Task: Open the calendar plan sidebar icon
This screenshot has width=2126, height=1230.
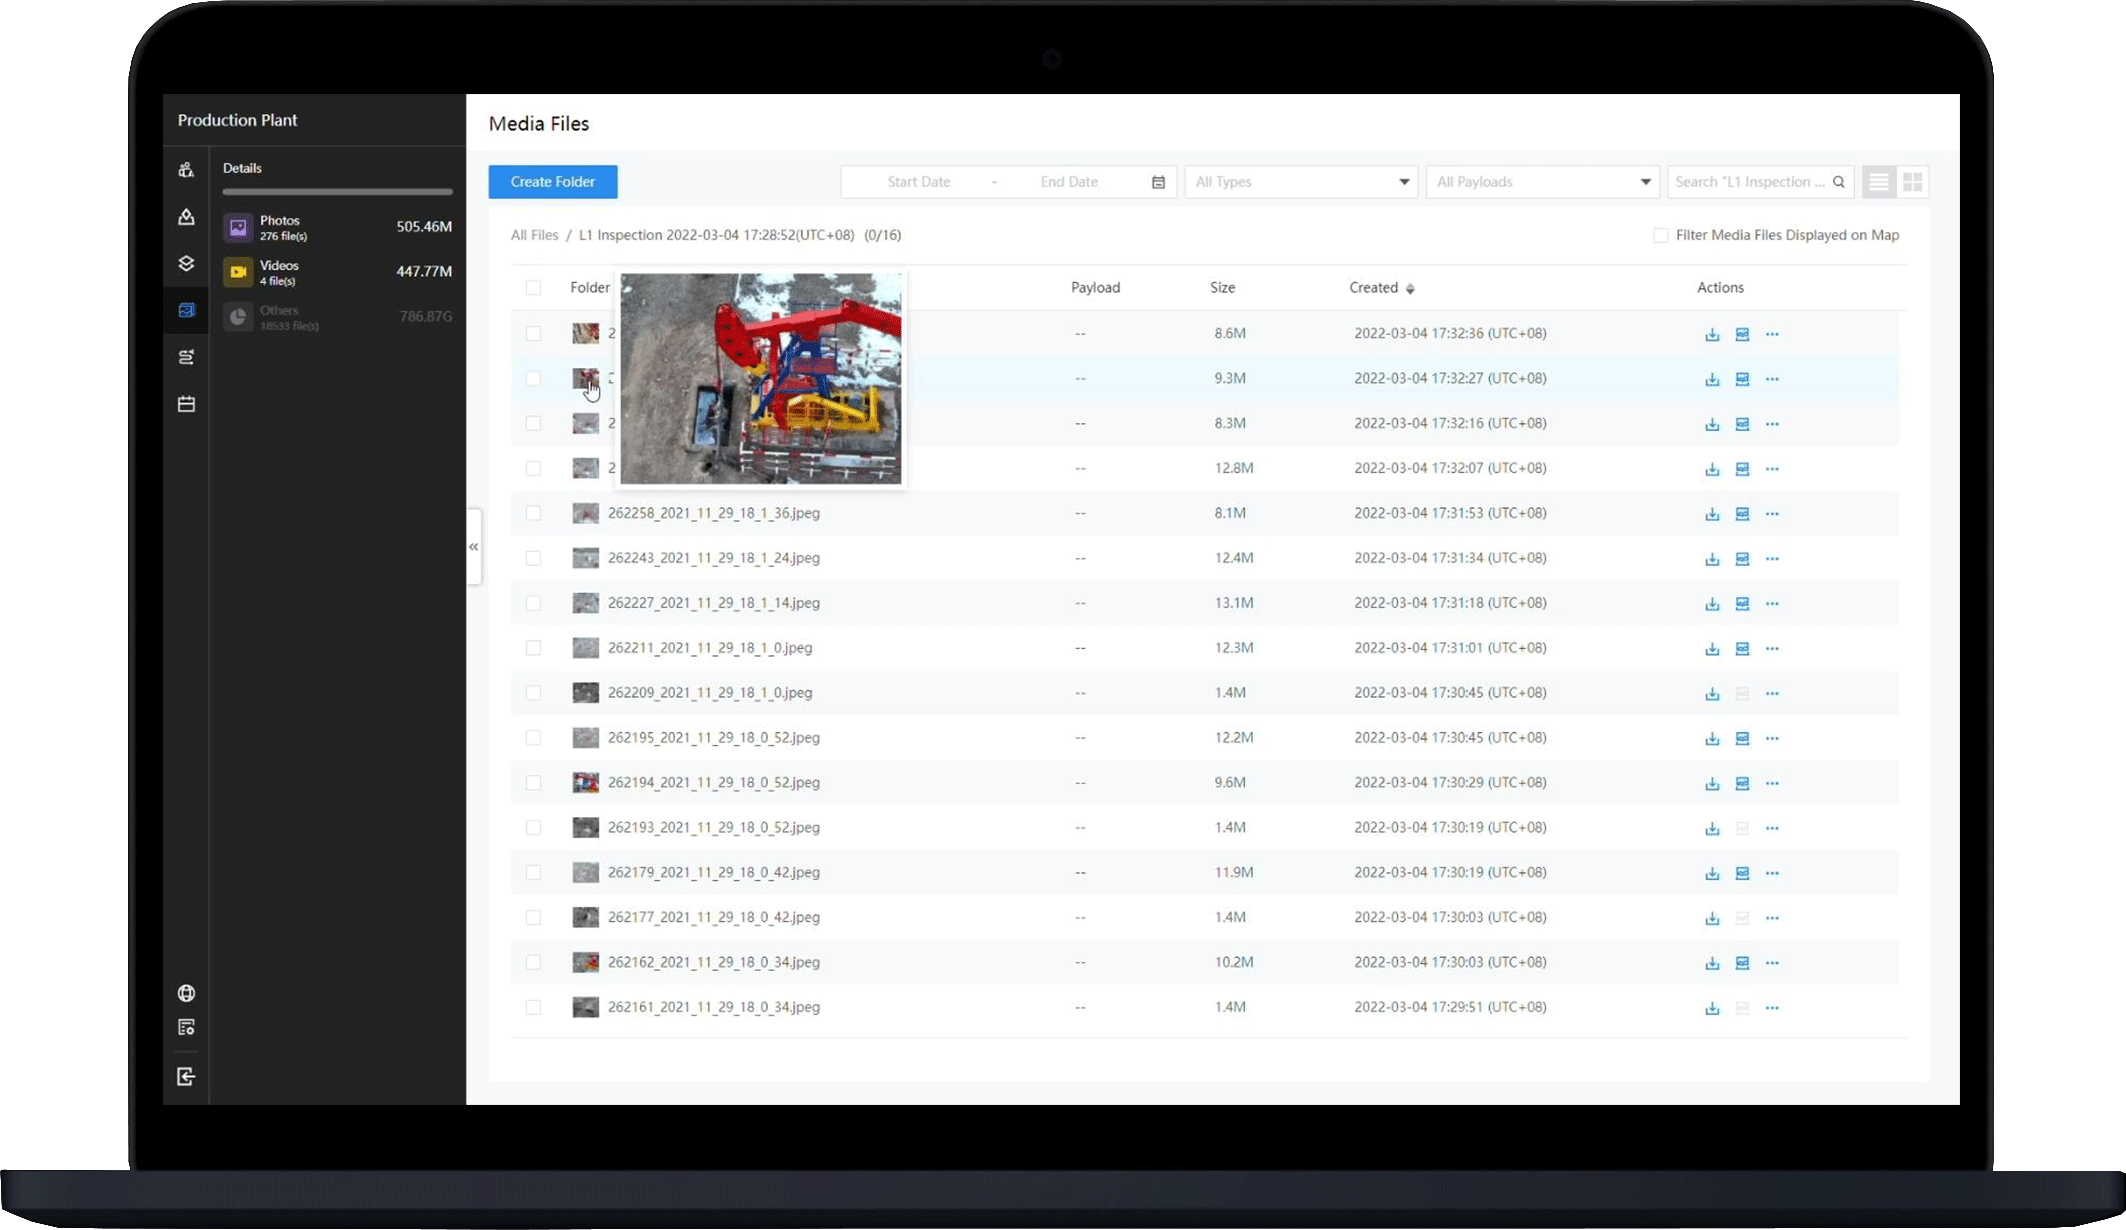Action: (x=186, y=404)
